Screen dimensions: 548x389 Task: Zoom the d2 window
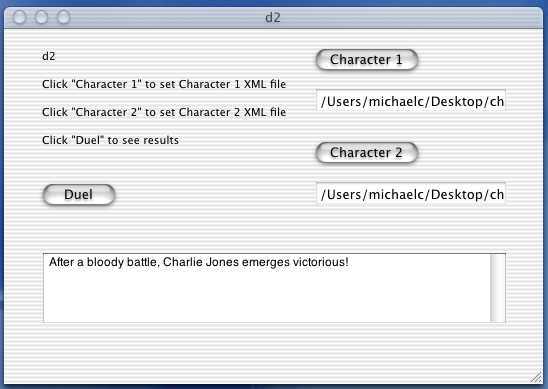click(64, 17)
